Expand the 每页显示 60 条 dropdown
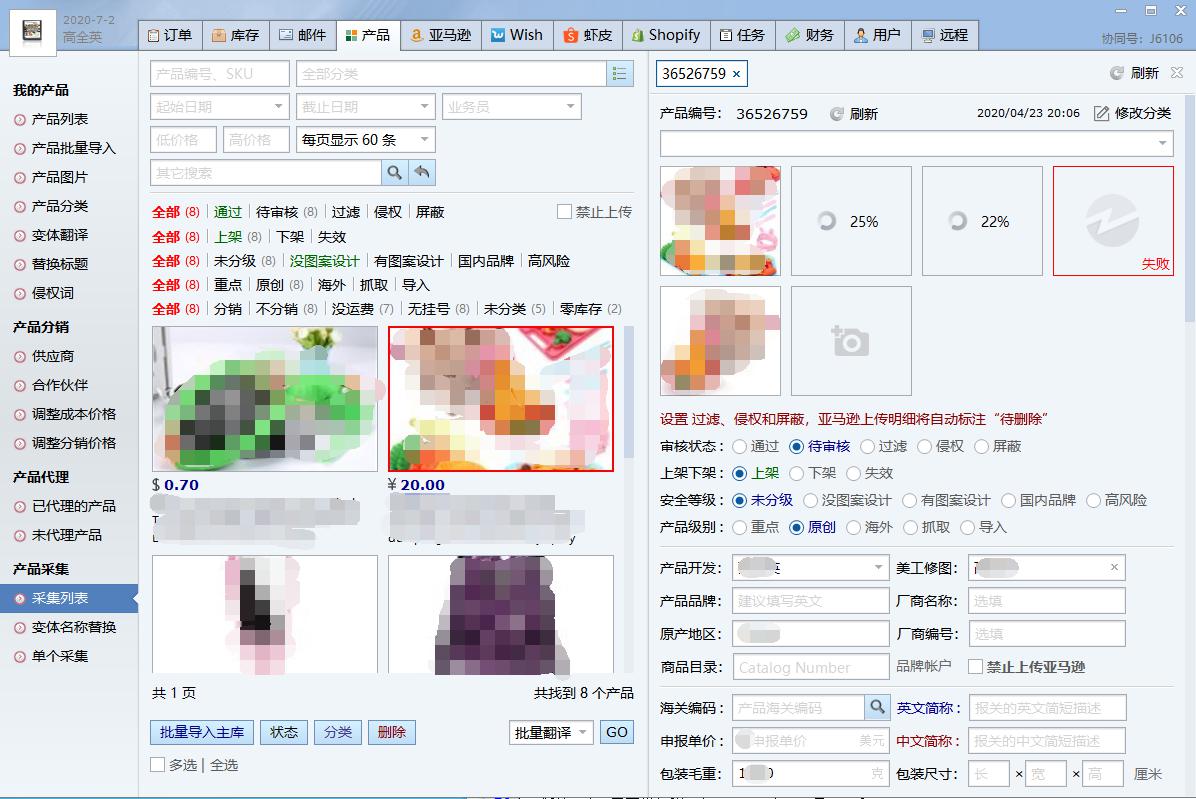 pos(424,140)
